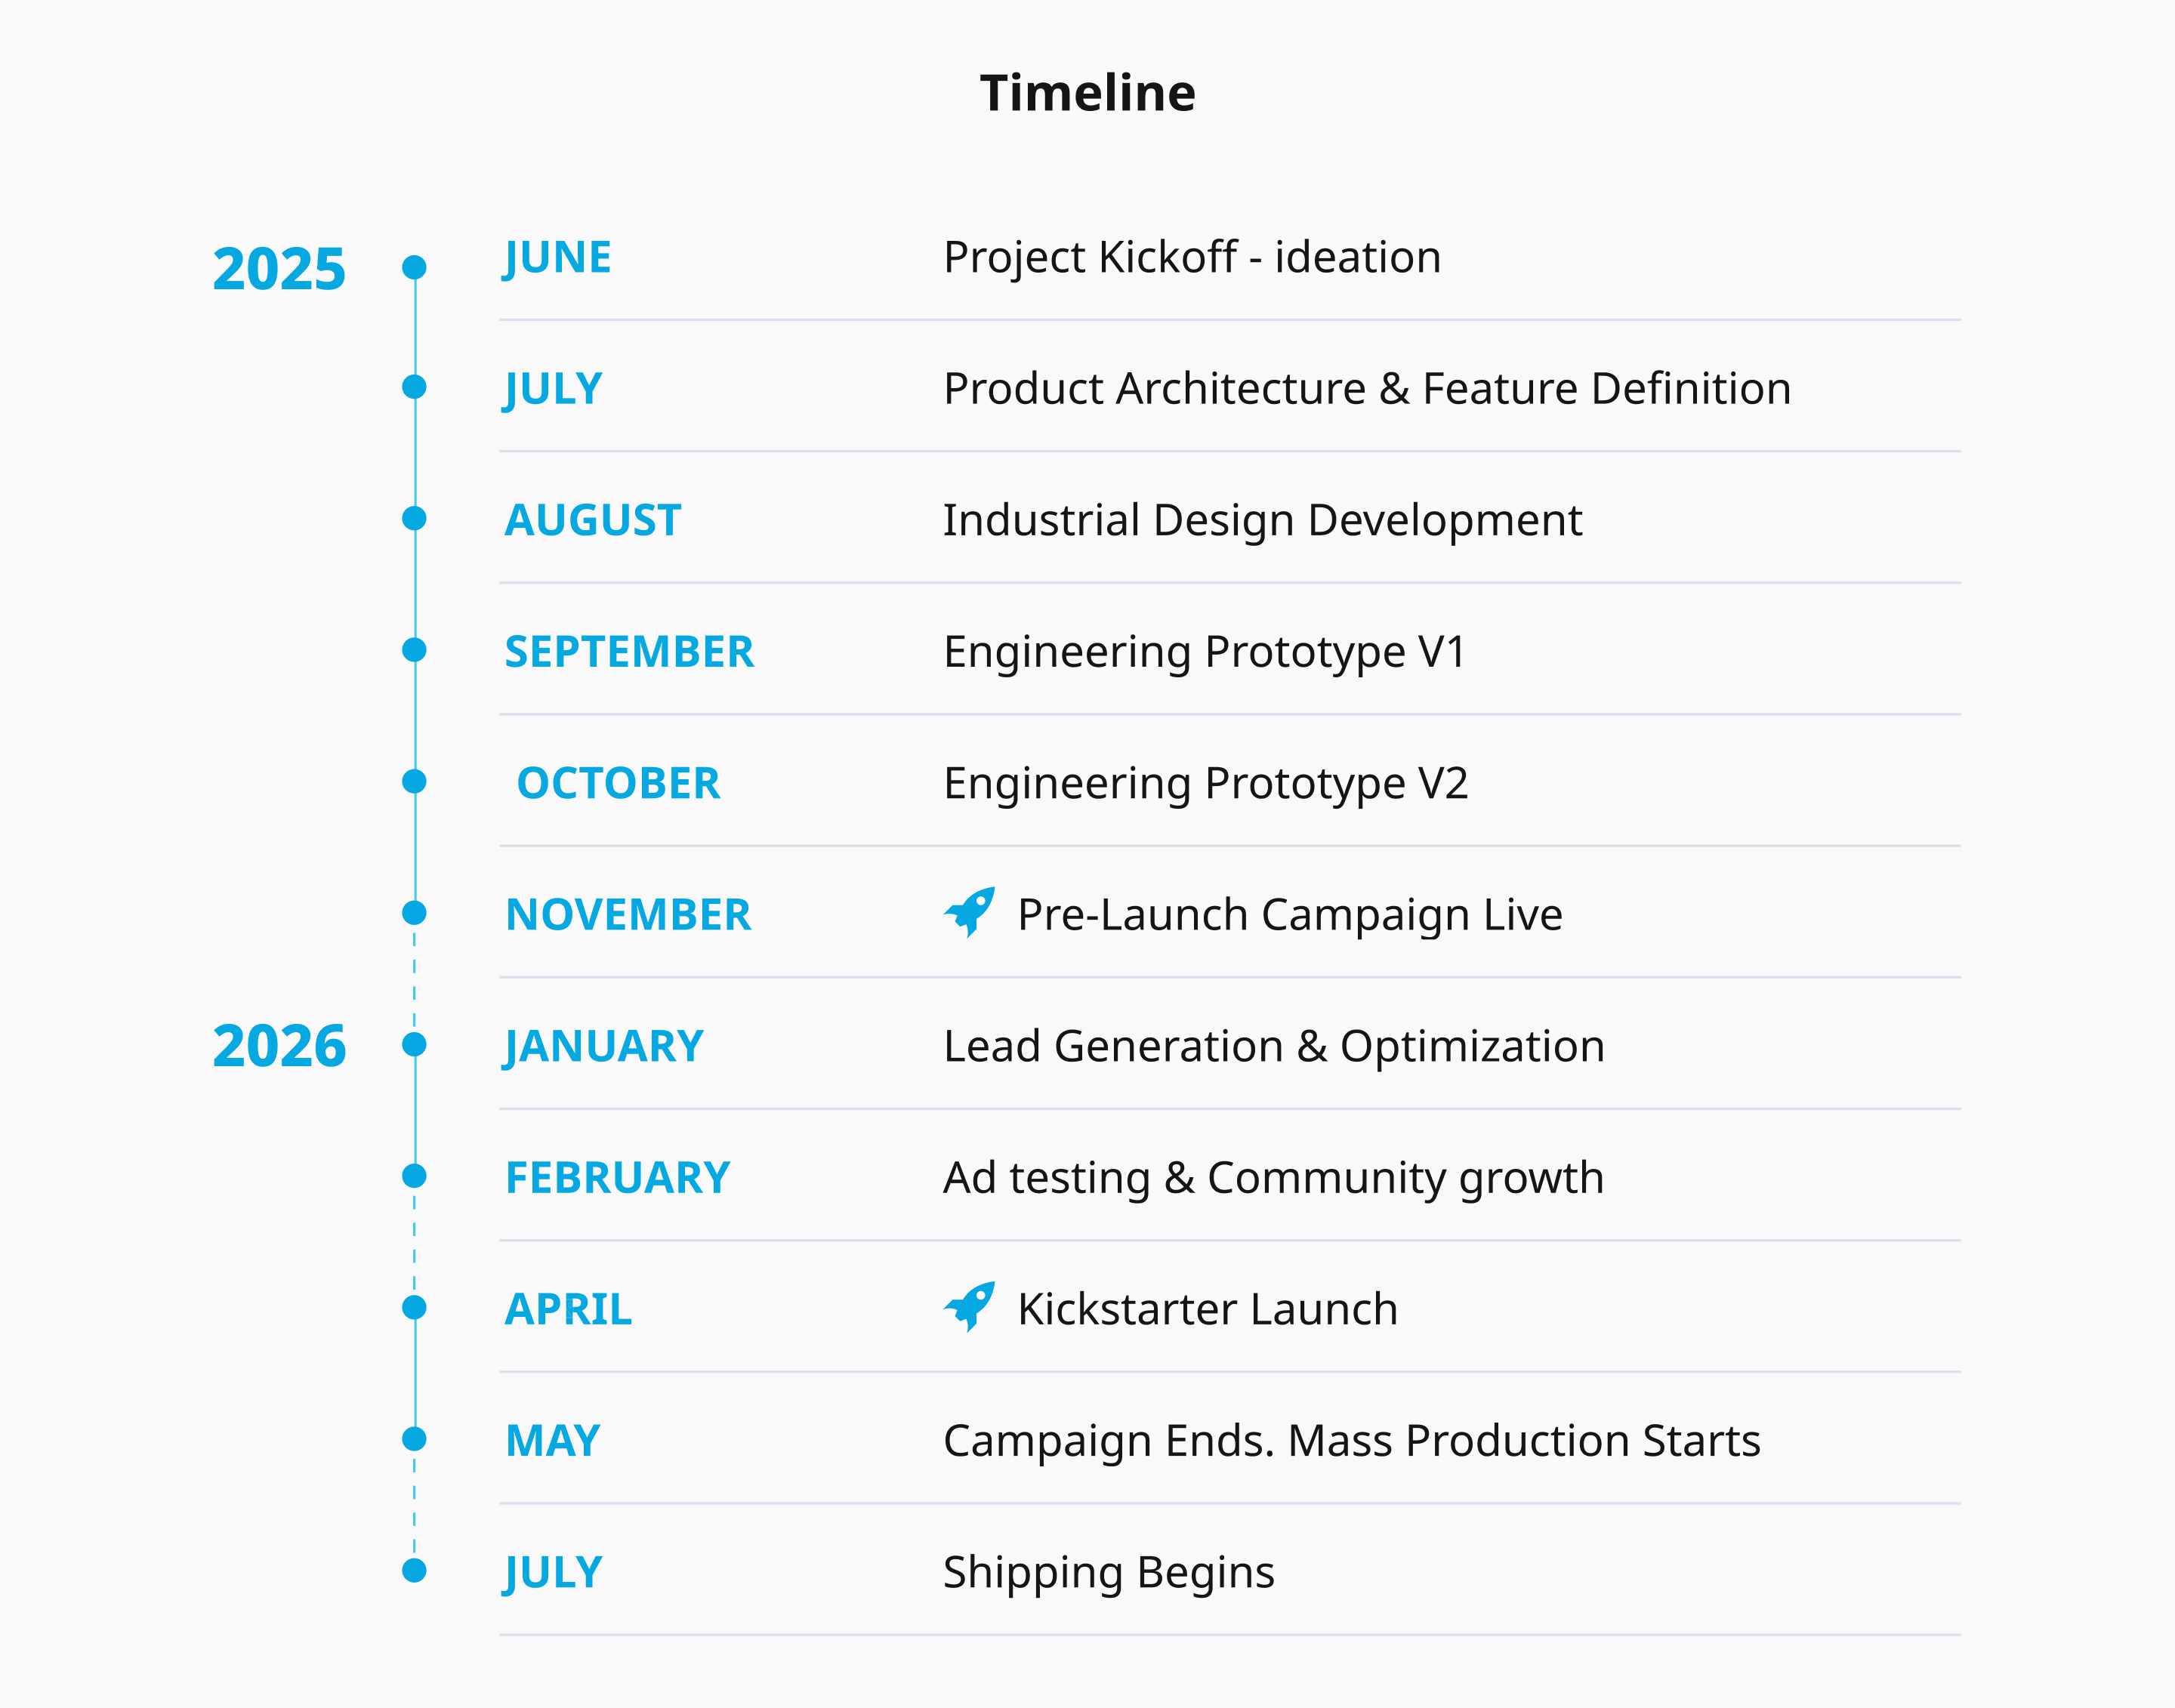Click the rocket icon beside Pre-Launch Campaign Live

point(969,912)
